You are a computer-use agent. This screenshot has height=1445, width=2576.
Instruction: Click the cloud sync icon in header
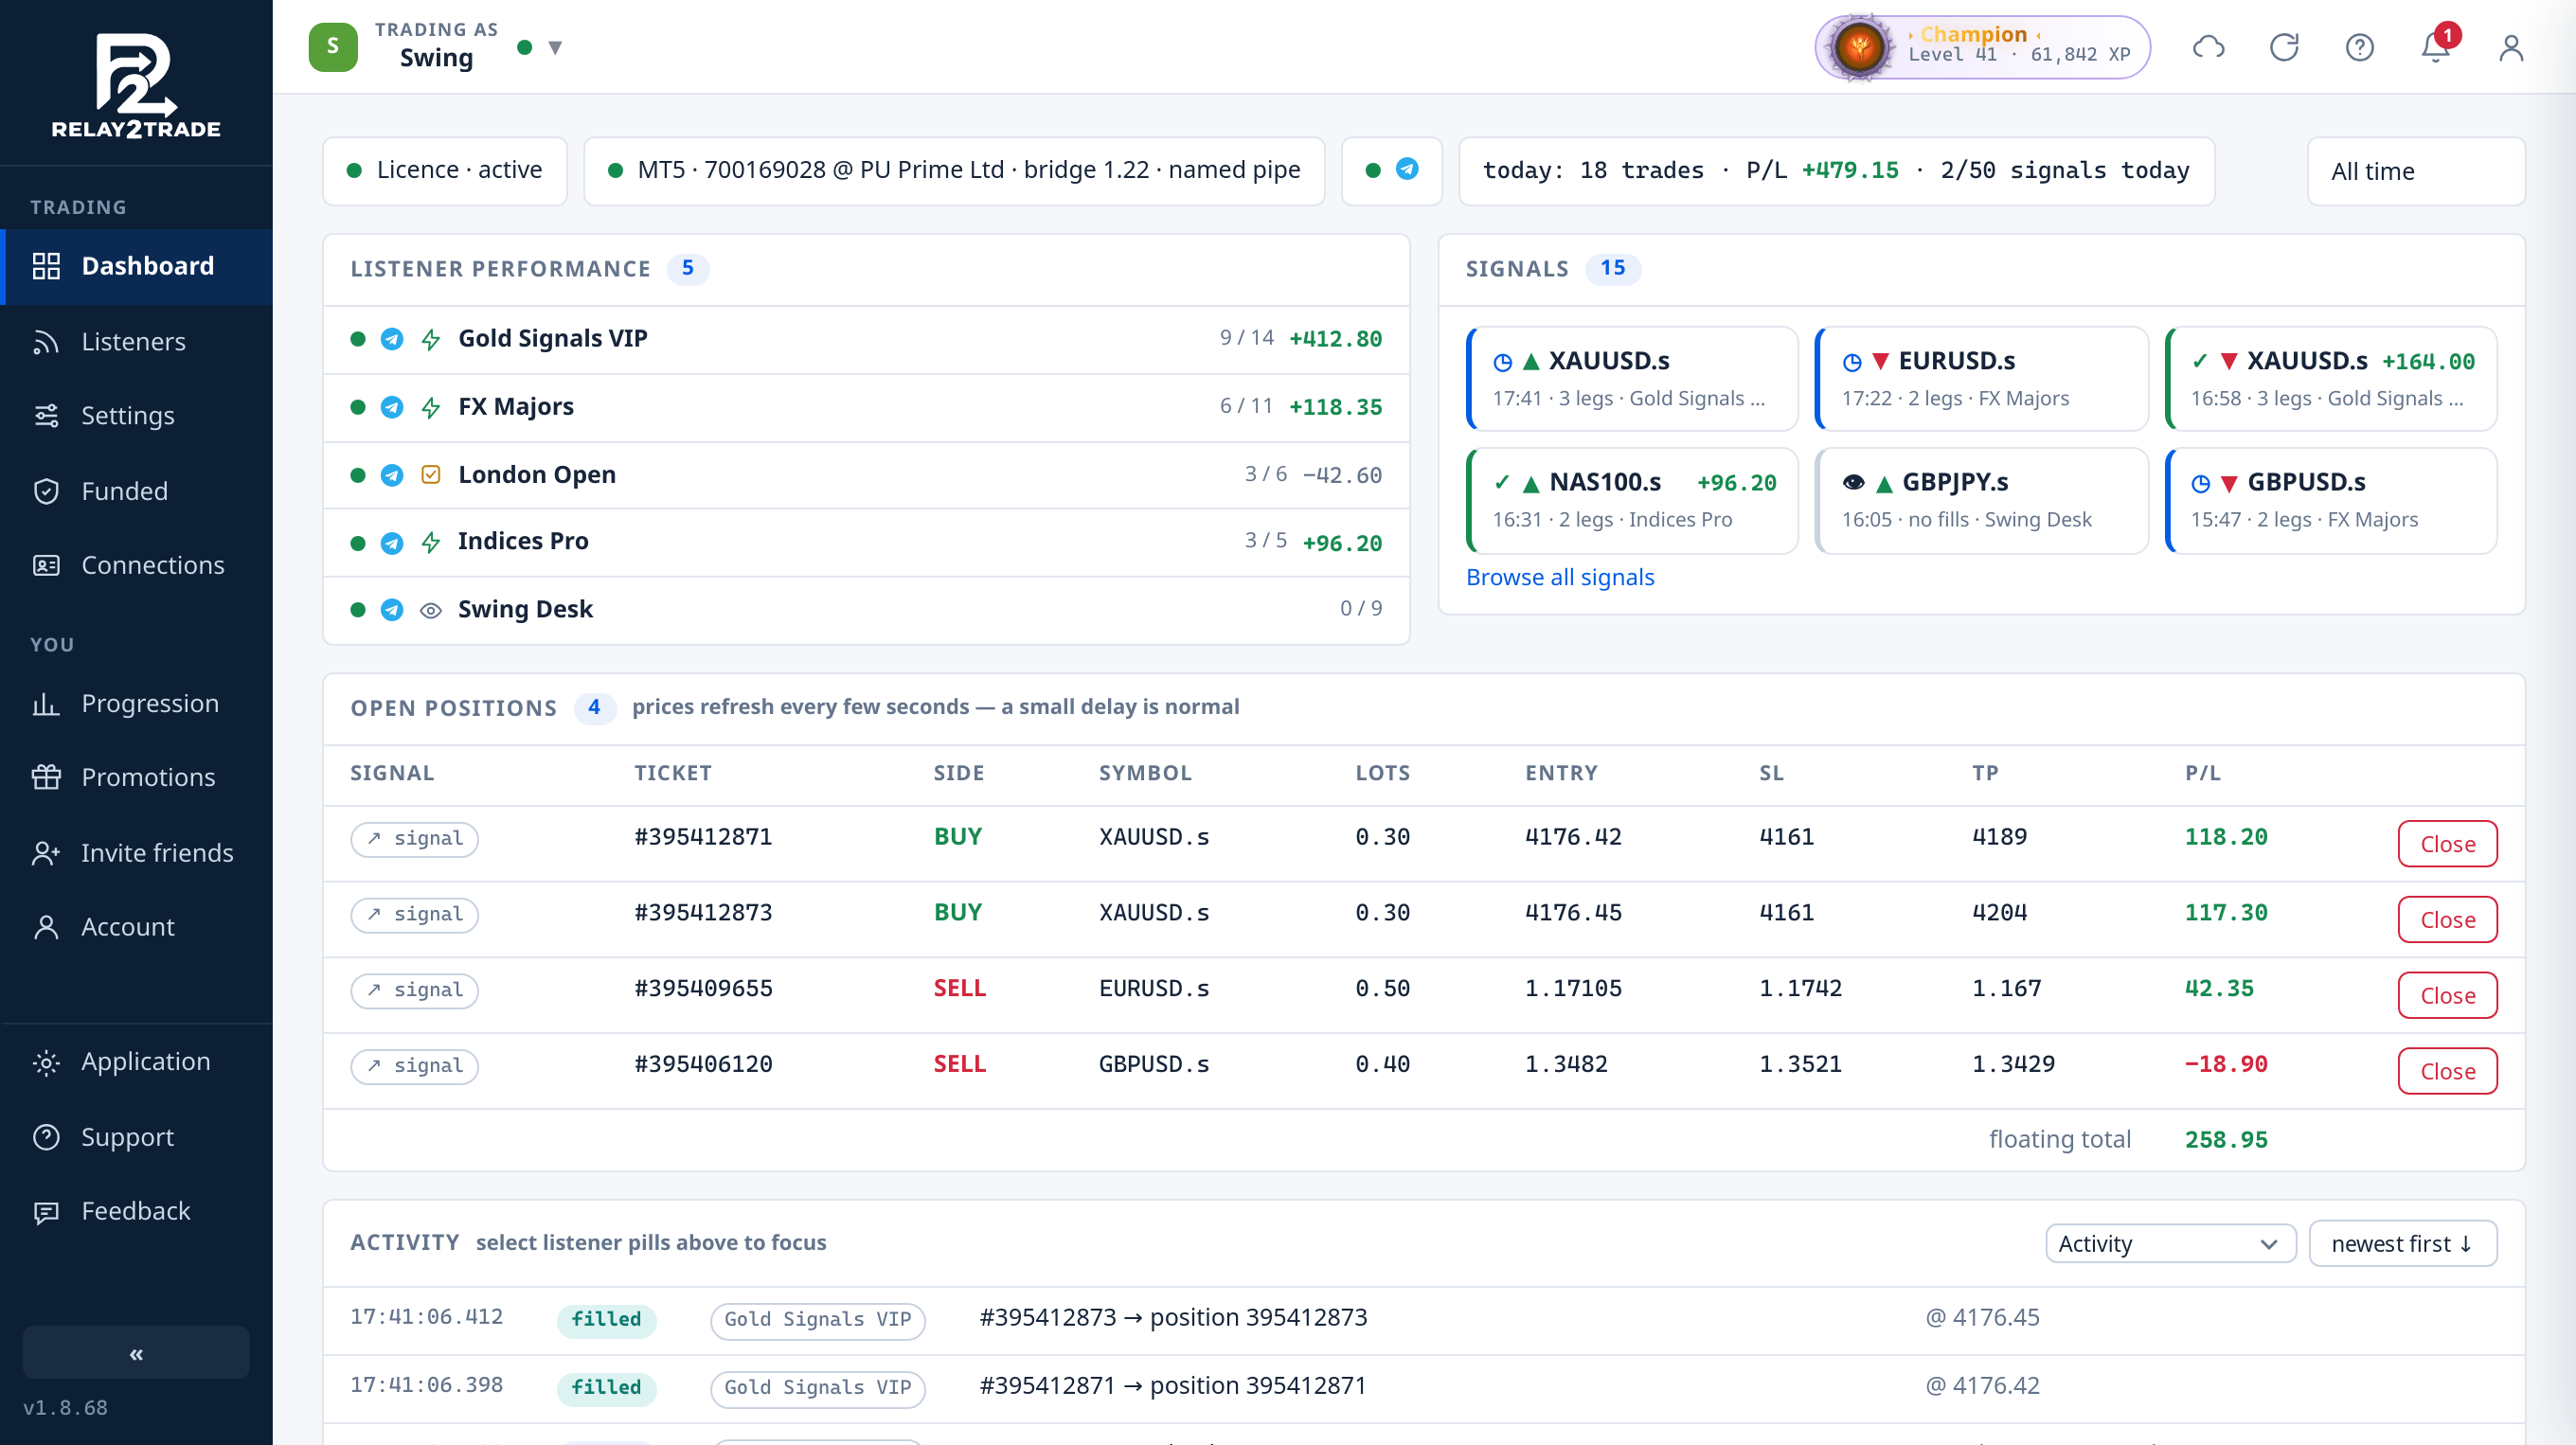pyautogui.click(x=2208, y=47)
